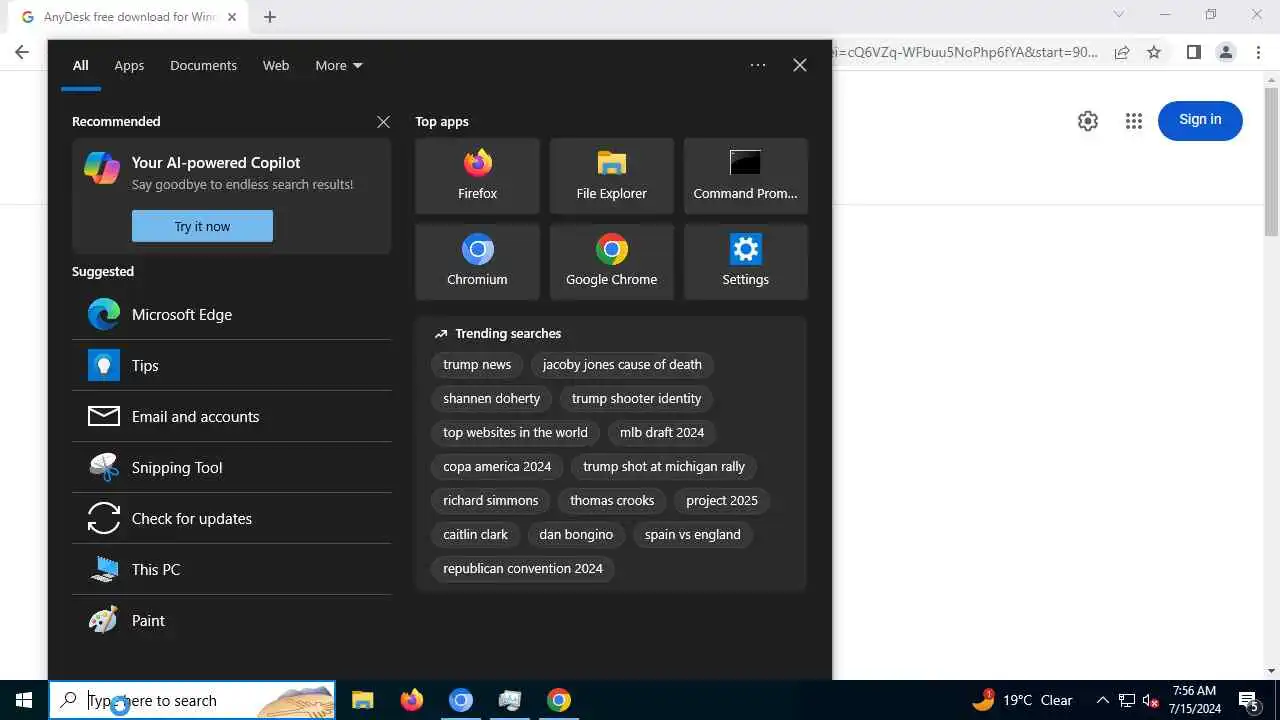Open Settings from Top apps
This screenshot has height=720, width=1280.
point(745,262)
